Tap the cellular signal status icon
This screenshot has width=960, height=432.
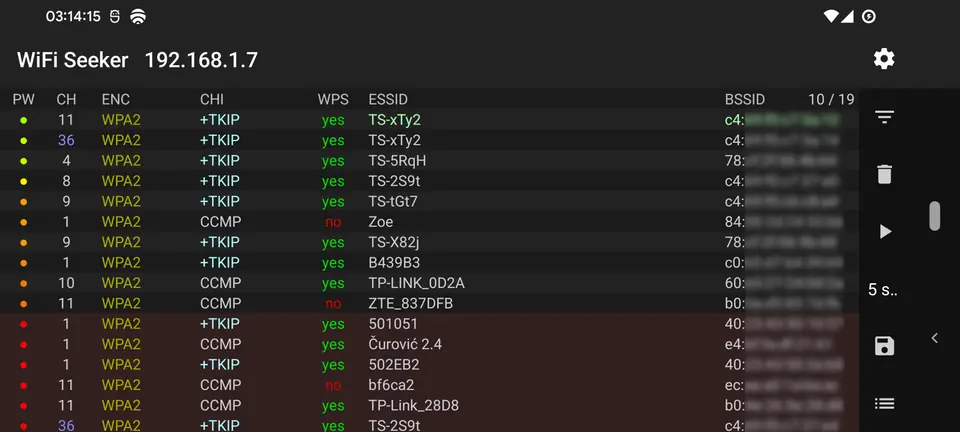click(847, 17)
